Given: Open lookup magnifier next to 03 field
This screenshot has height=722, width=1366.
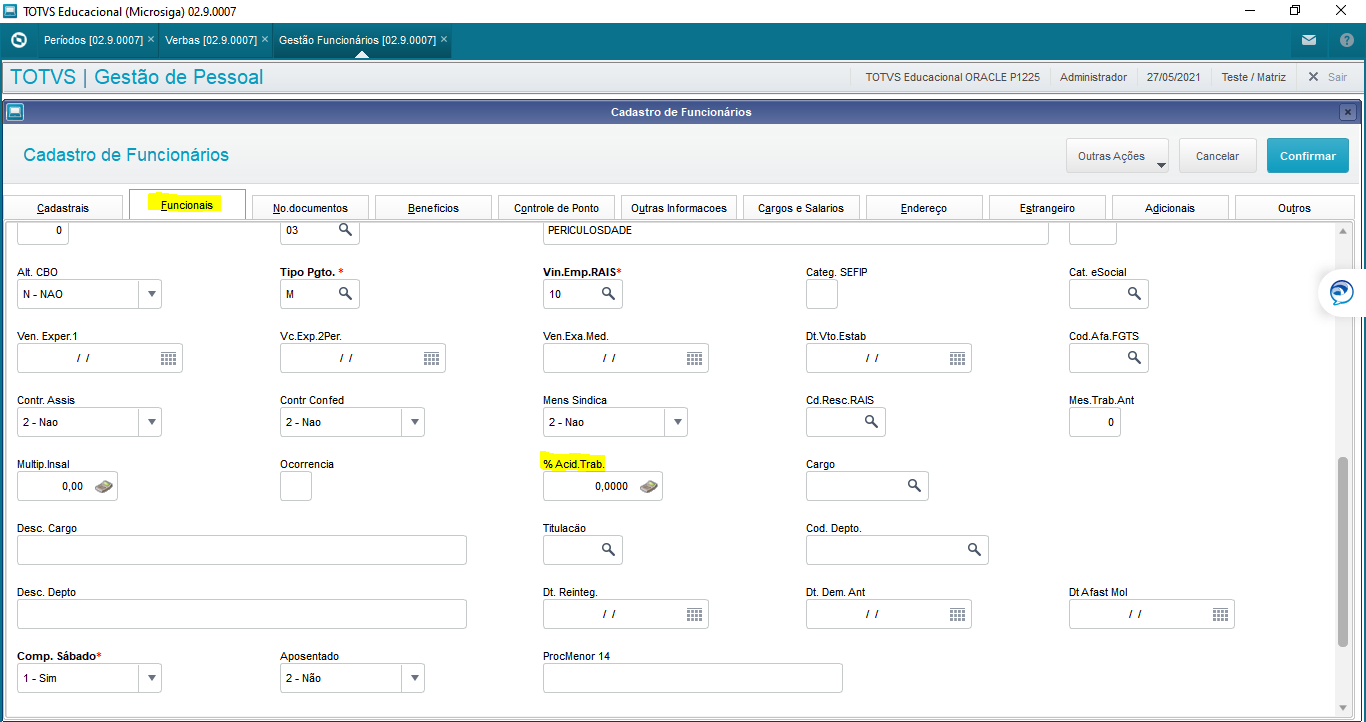Looking at the screenshot, I should click(x=345, y=230).
